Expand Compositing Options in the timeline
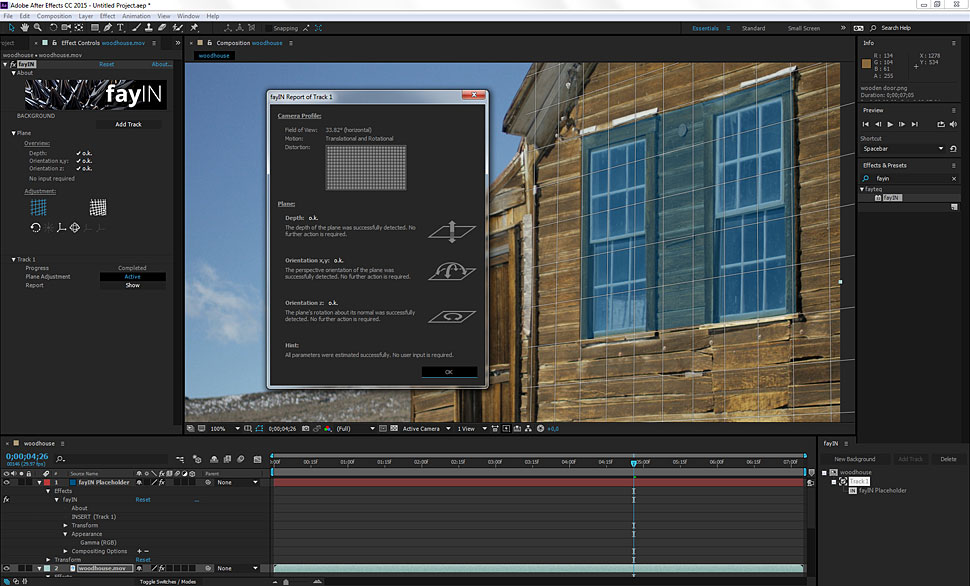970x586 pixels. coord(66,551)
